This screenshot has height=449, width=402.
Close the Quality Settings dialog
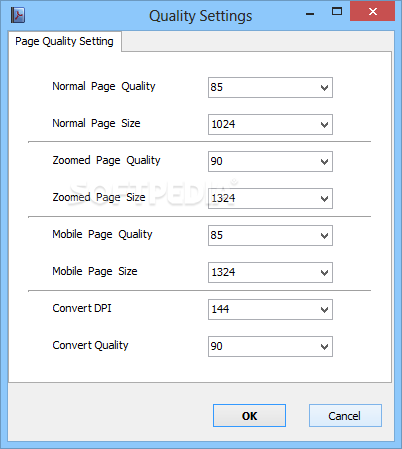[373, 12]
